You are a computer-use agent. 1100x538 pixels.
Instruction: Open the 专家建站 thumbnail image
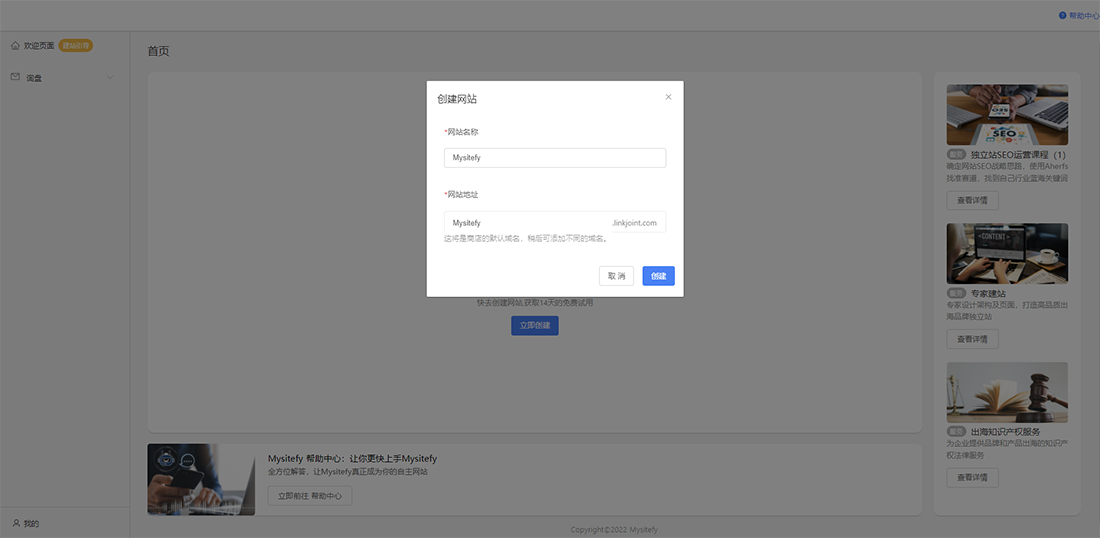tap(1007, 253)
